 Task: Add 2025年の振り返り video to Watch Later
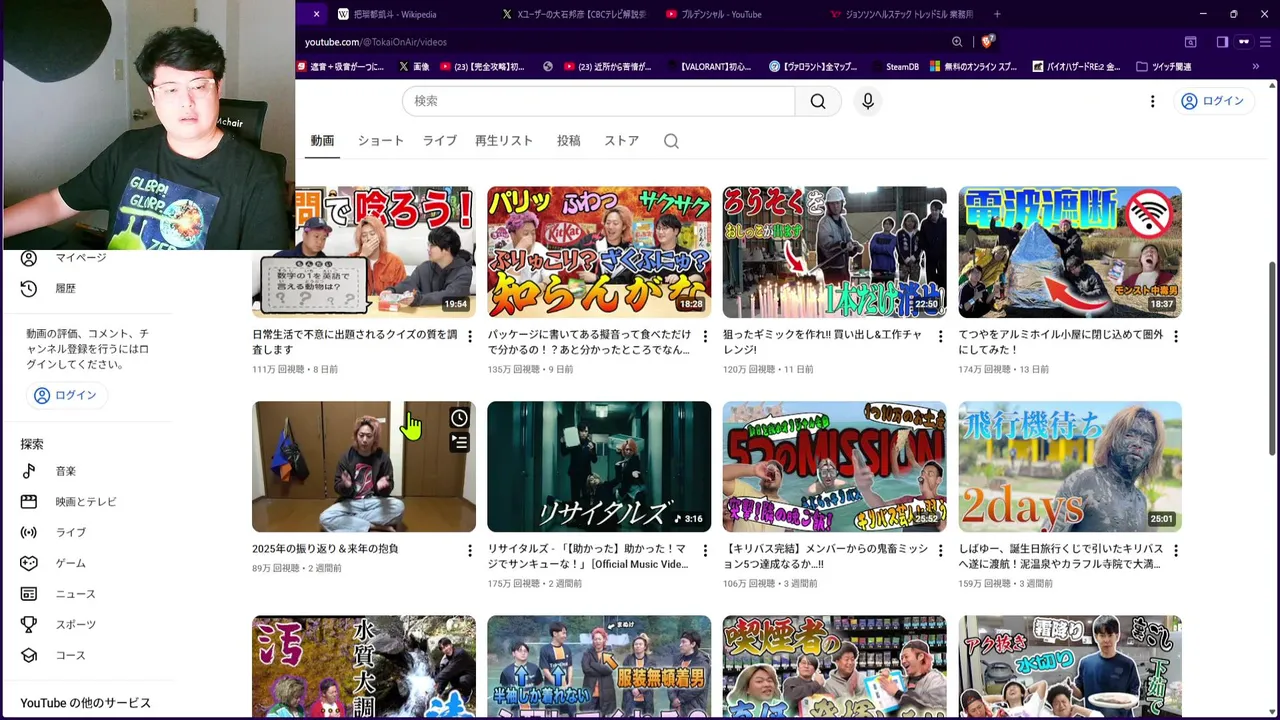click(x=459, y=418)
